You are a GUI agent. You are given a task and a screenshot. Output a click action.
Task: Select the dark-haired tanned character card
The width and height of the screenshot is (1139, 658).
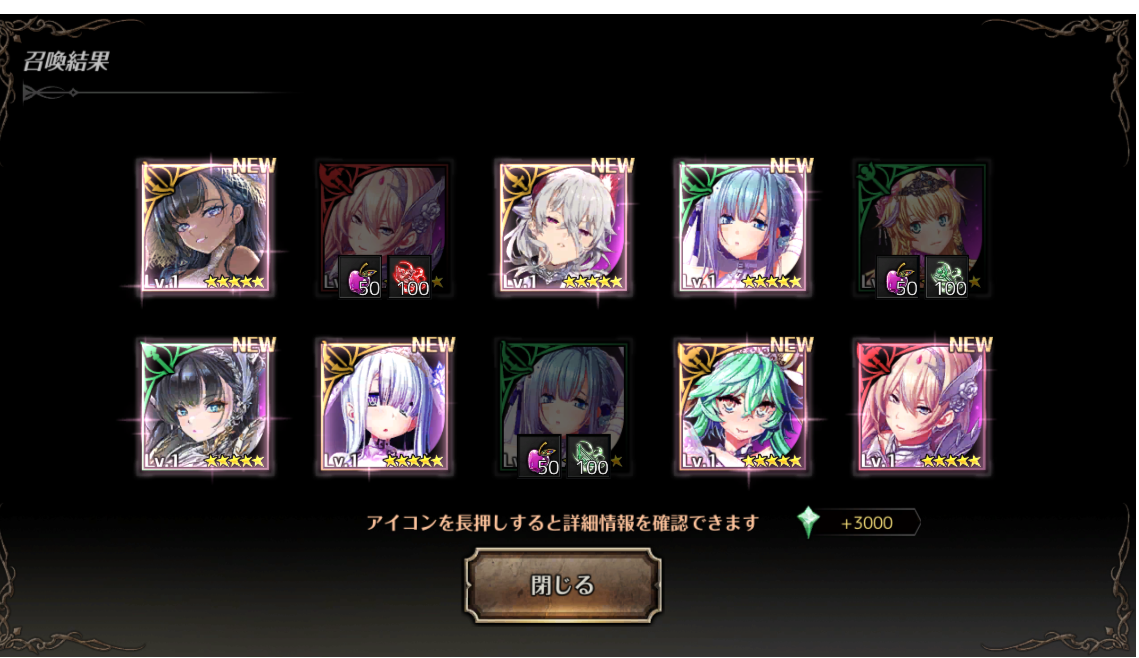[206, 227]
